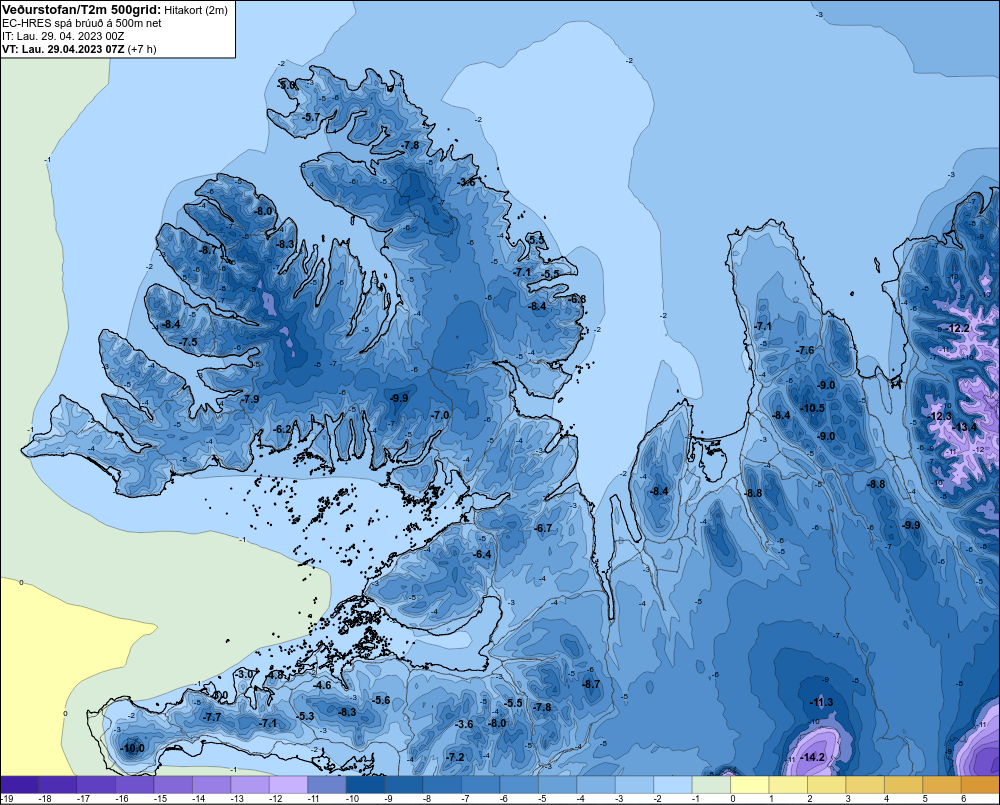
Task: Pick the legend swatch between 0 and 1
Action: tap(749, 785)
